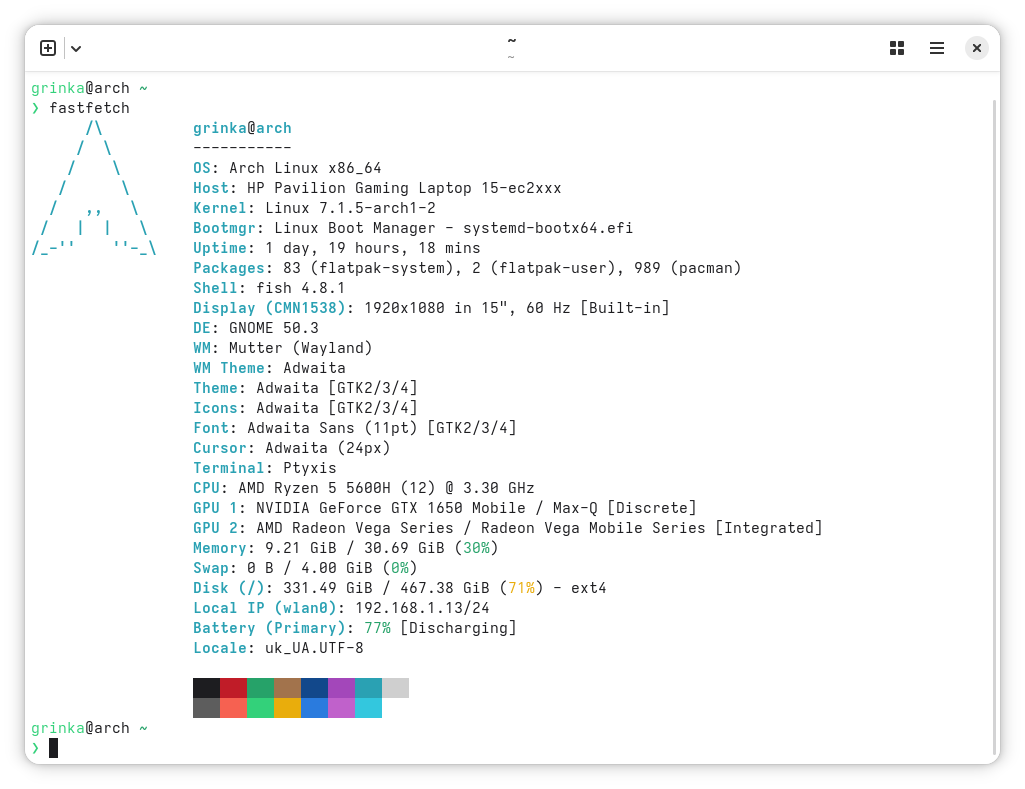
Task: Click the black color block
Action: [207, 688]
